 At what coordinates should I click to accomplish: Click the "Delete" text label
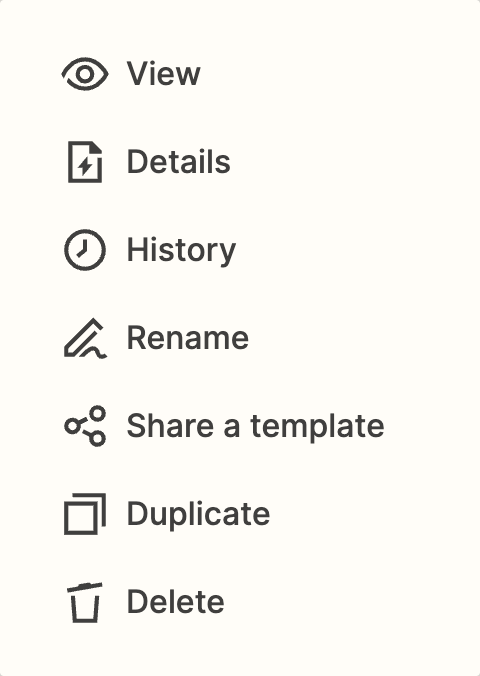176,602
